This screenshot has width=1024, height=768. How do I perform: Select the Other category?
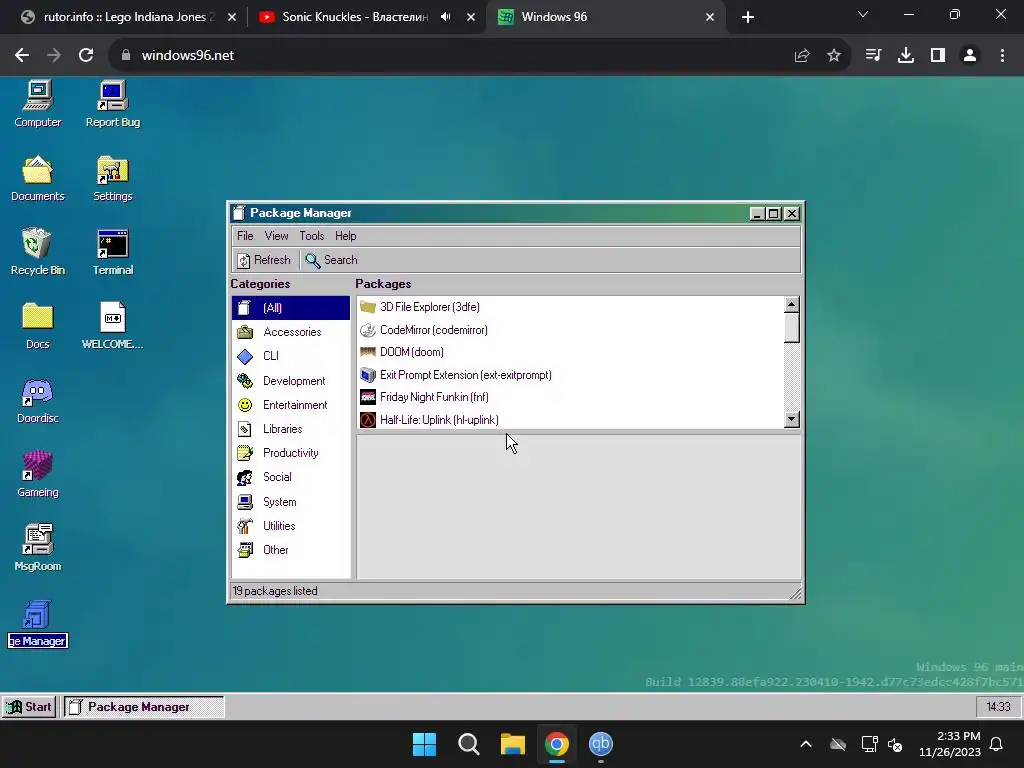(x=291, y=550)
